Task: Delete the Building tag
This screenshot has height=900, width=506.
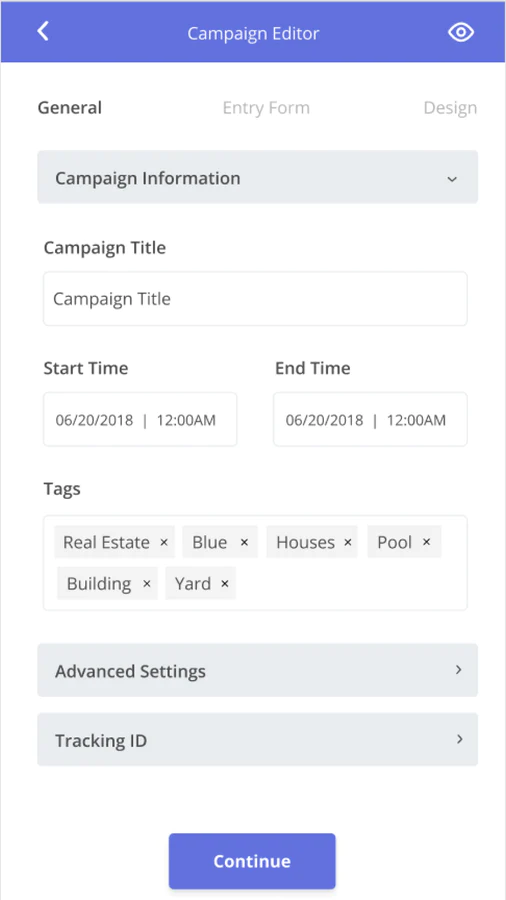Action: click(147, 584)
